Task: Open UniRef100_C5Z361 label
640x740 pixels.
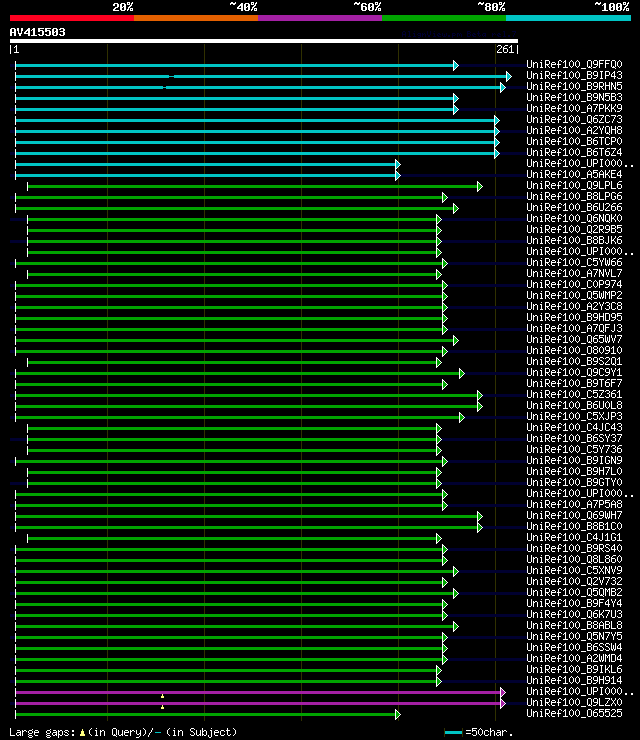Action: [x=574, y=395]
